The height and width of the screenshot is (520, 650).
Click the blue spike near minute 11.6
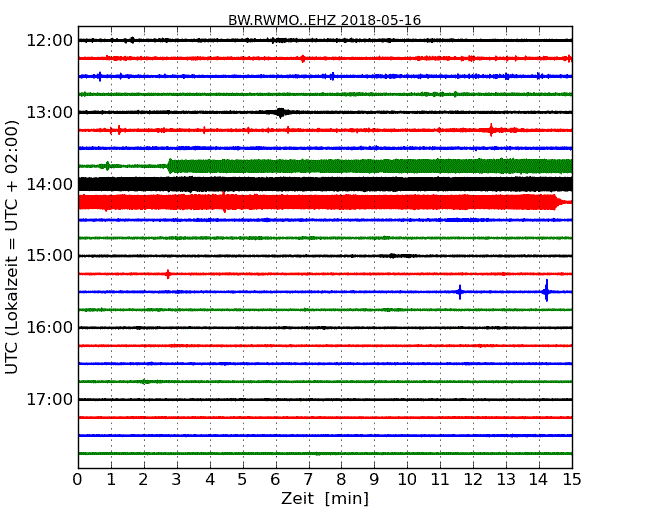(x=460, y=292)
